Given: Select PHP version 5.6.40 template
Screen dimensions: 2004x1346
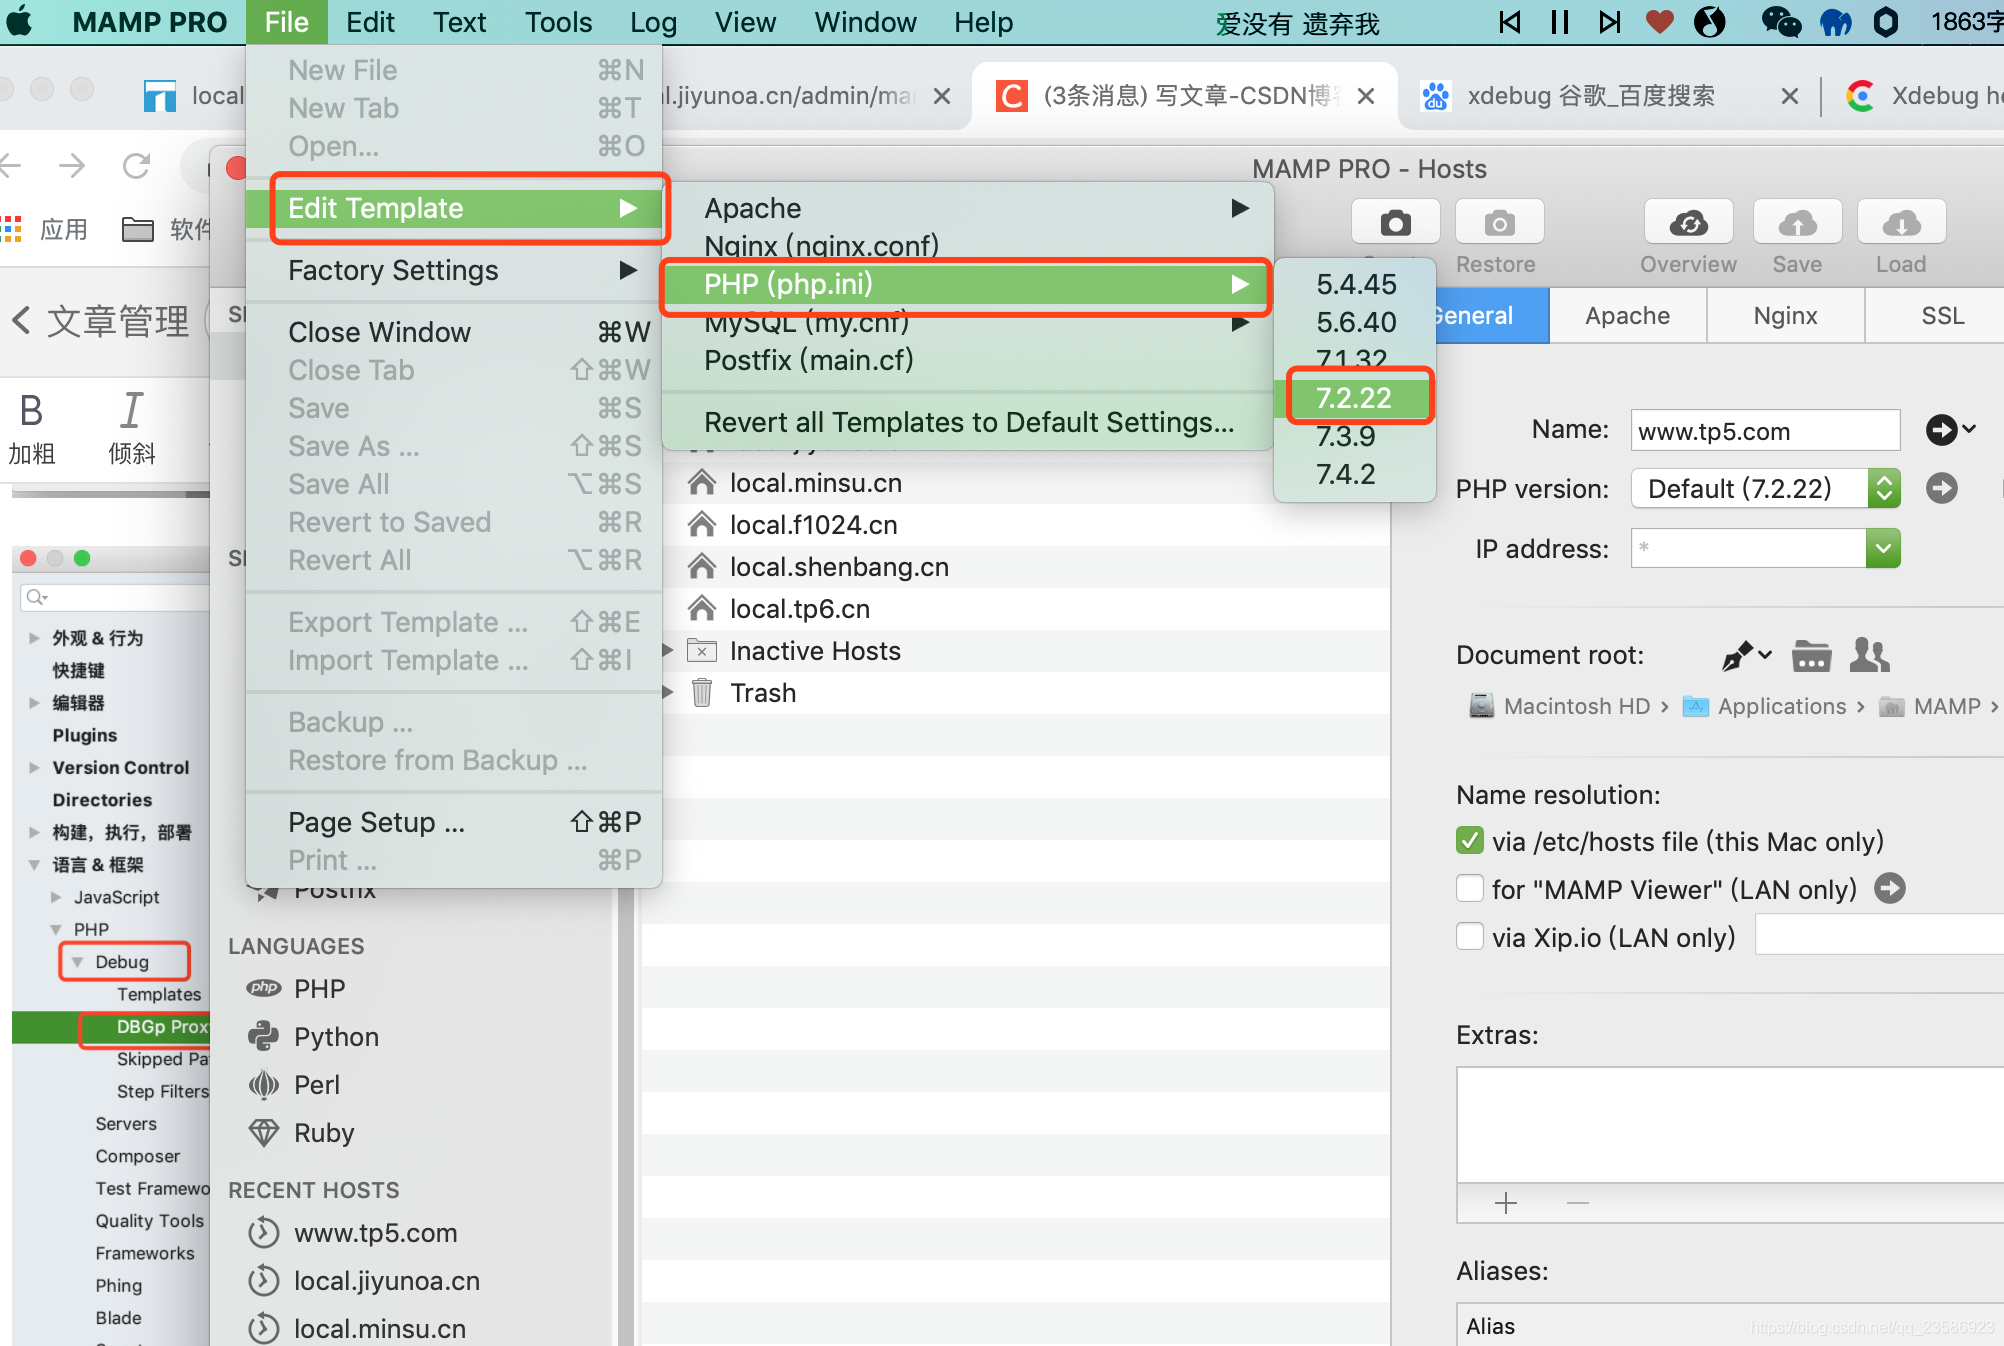Looking at the screenshot, I should (1356, 322).
